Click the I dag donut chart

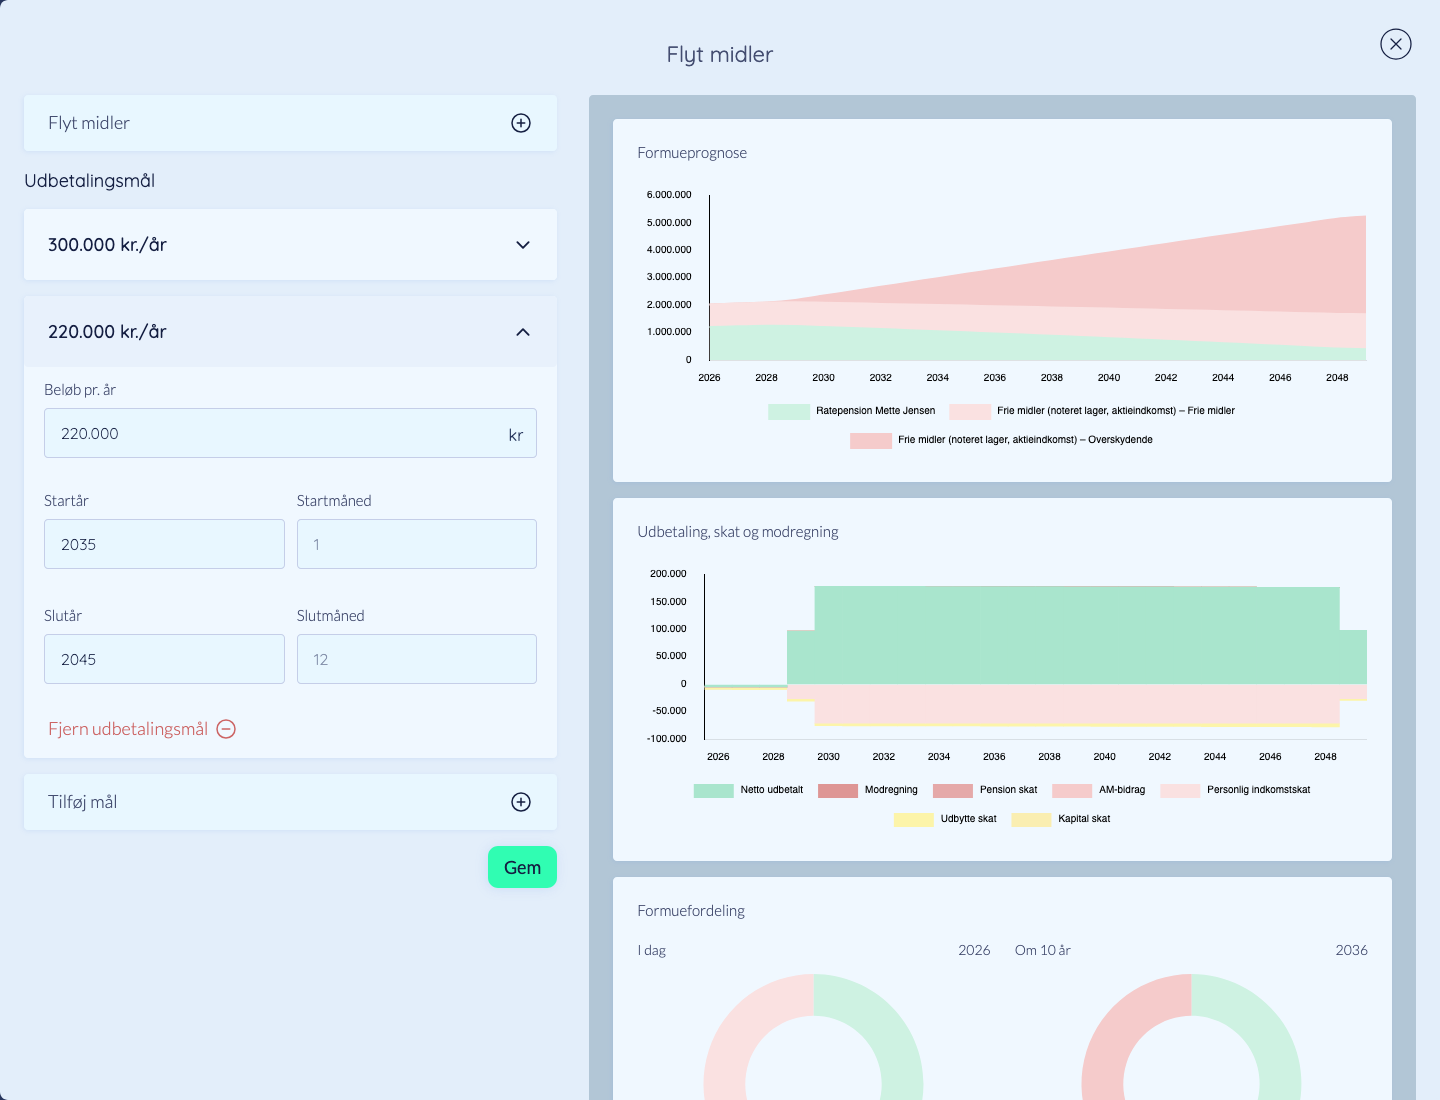[x=813, y=1038]
